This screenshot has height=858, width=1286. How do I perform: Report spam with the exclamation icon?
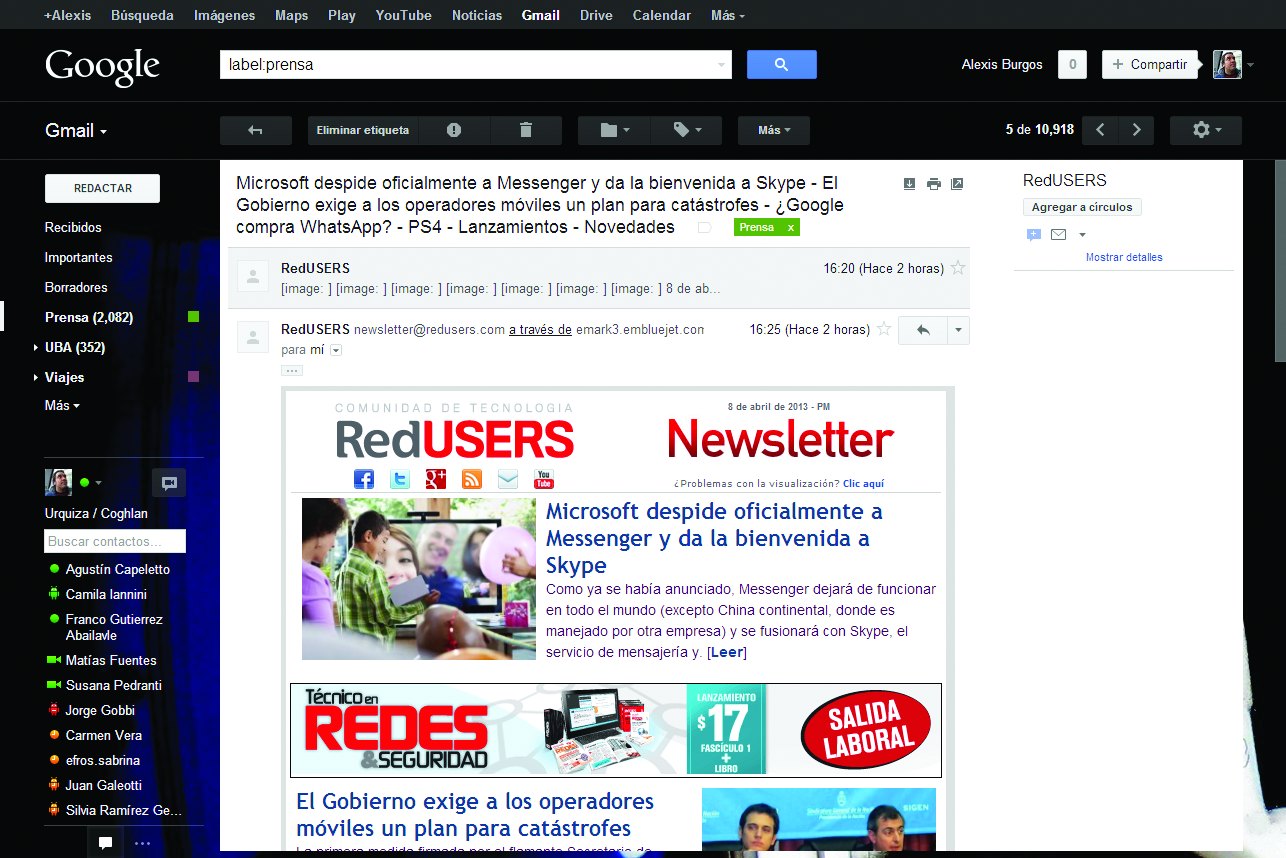click(454, 130)
